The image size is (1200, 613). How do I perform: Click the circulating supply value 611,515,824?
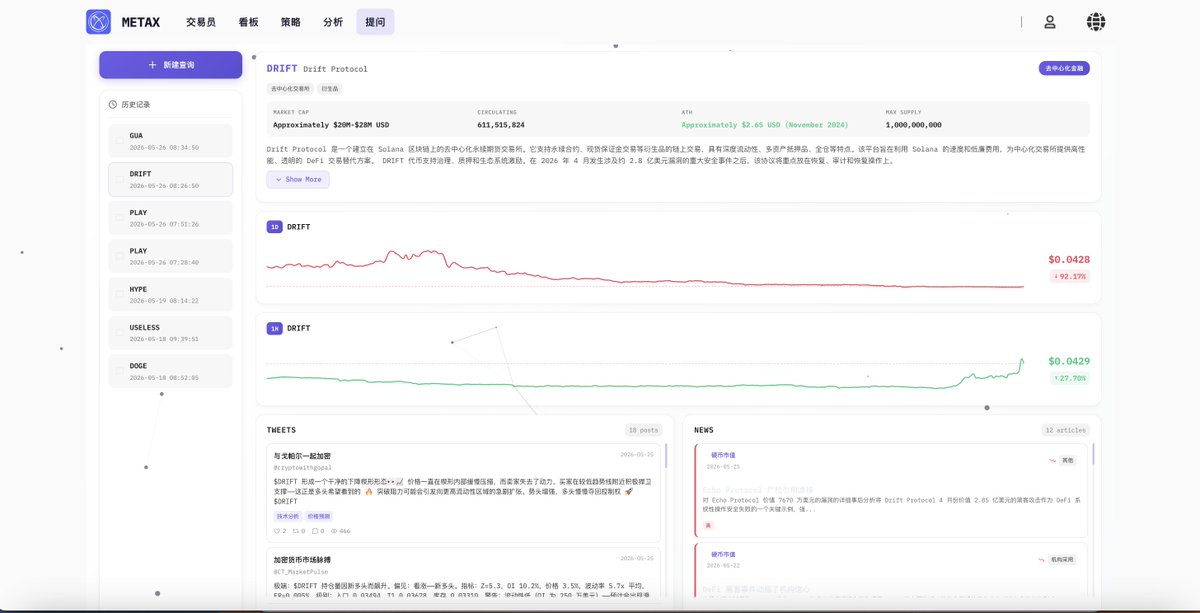click(x=501, y=125)
